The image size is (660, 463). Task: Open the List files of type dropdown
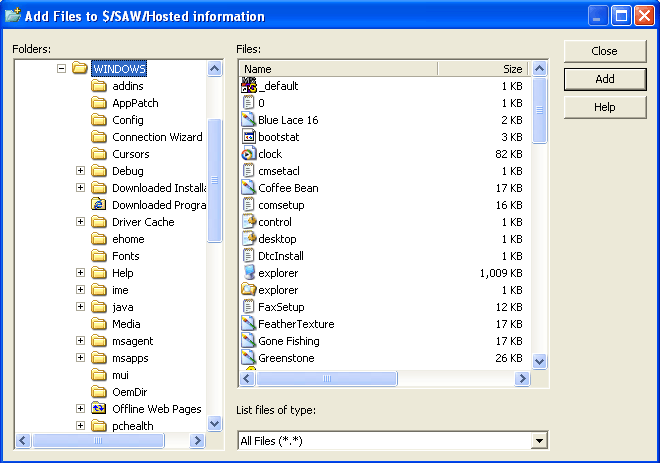(x=540, y=440)
